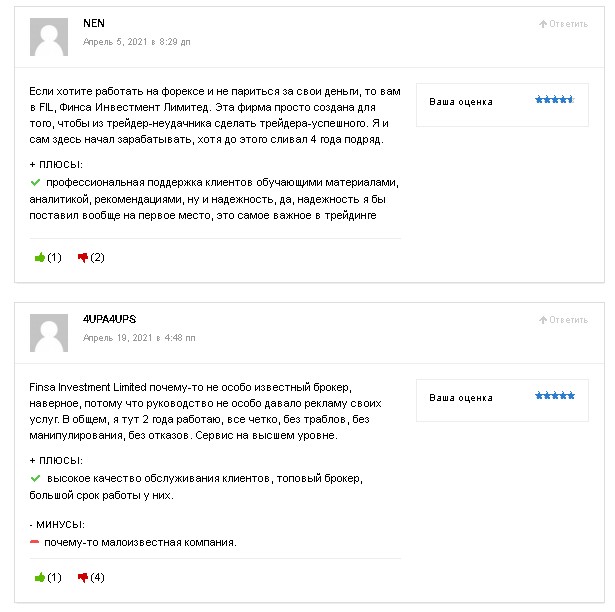Click the green checkmark icon in NEN's pros
The height and width of the screenshot is (612, 615).
35,183
